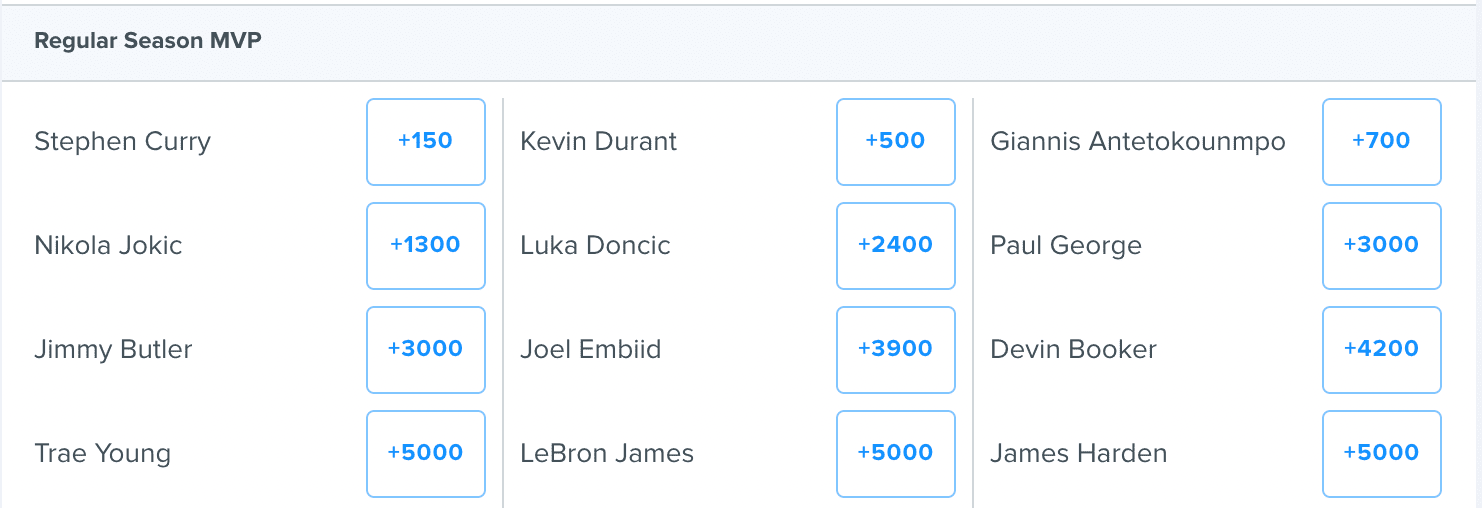Click Paul George +3000 odds button
The height and width of the screenshot is (508, 1482).
(1382, 246)
